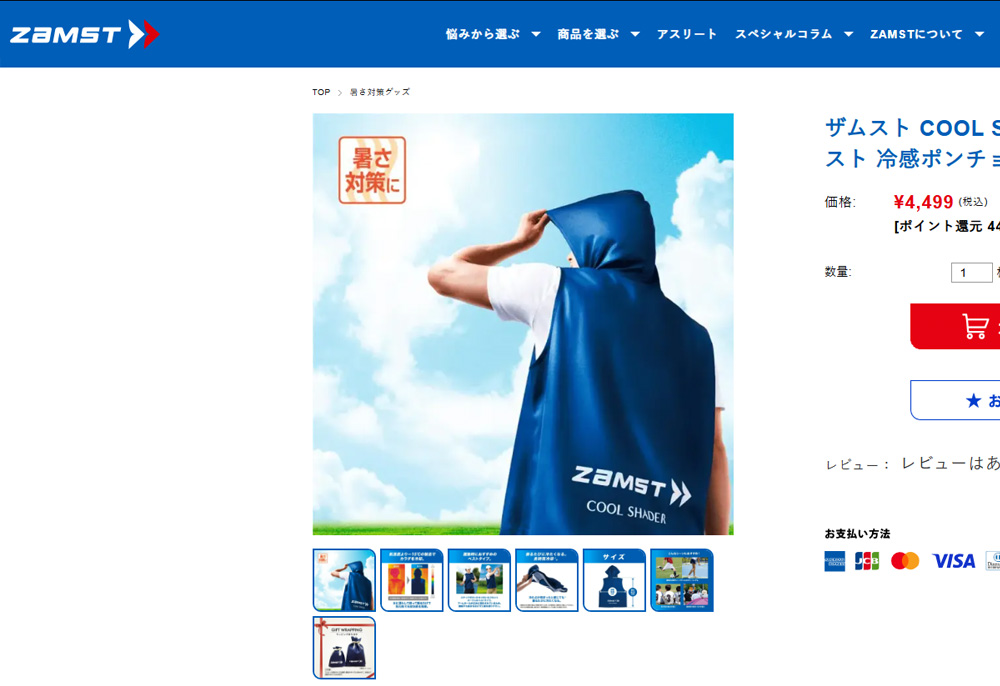Expand the スペシャルコラム dropdown arrow

coord(848,34)
